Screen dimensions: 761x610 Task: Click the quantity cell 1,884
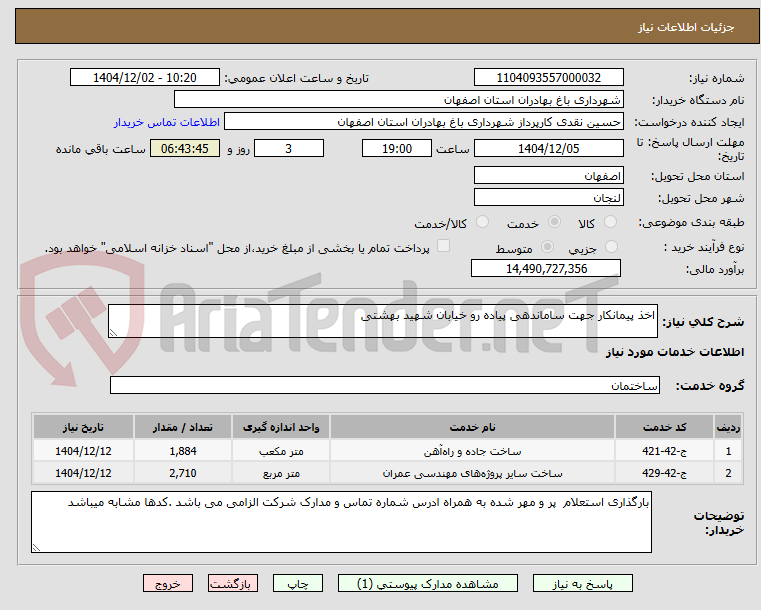pos(182,451)
